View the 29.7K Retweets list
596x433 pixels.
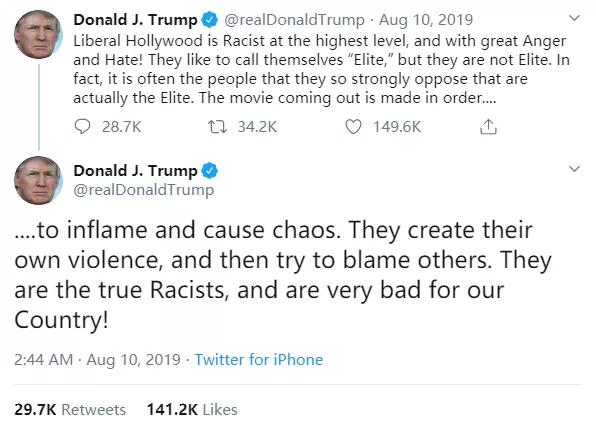70,410
